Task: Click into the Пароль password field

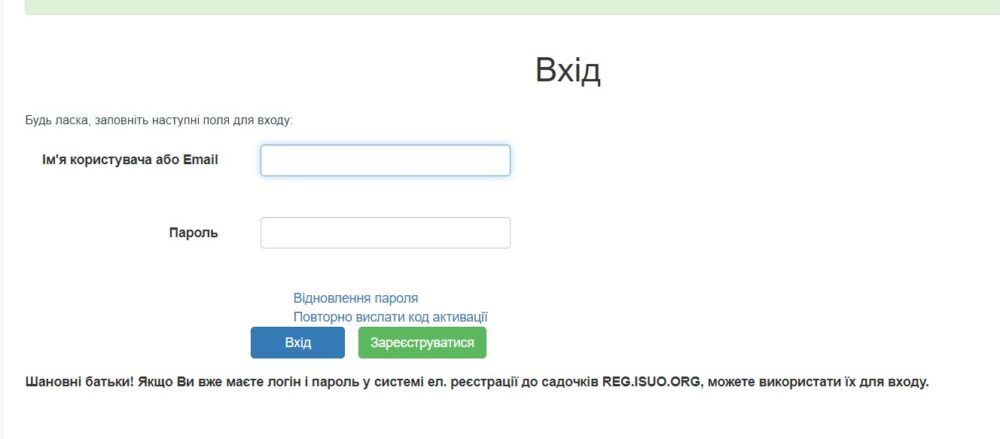Action: click(385, 233)
